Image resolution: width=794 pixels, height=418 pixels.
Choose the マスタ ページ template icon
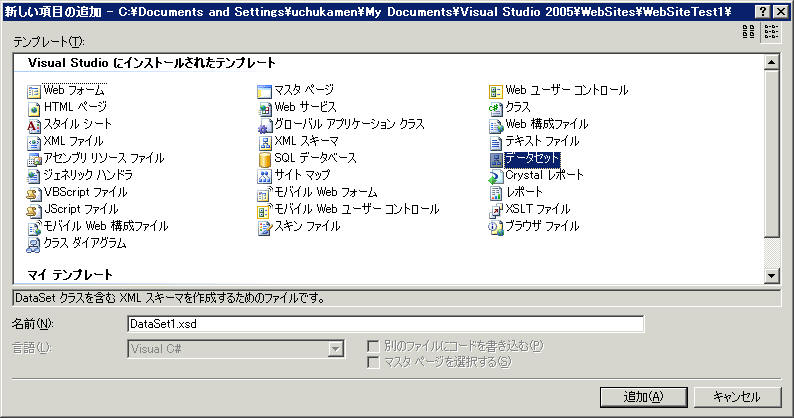coord(264,92)
